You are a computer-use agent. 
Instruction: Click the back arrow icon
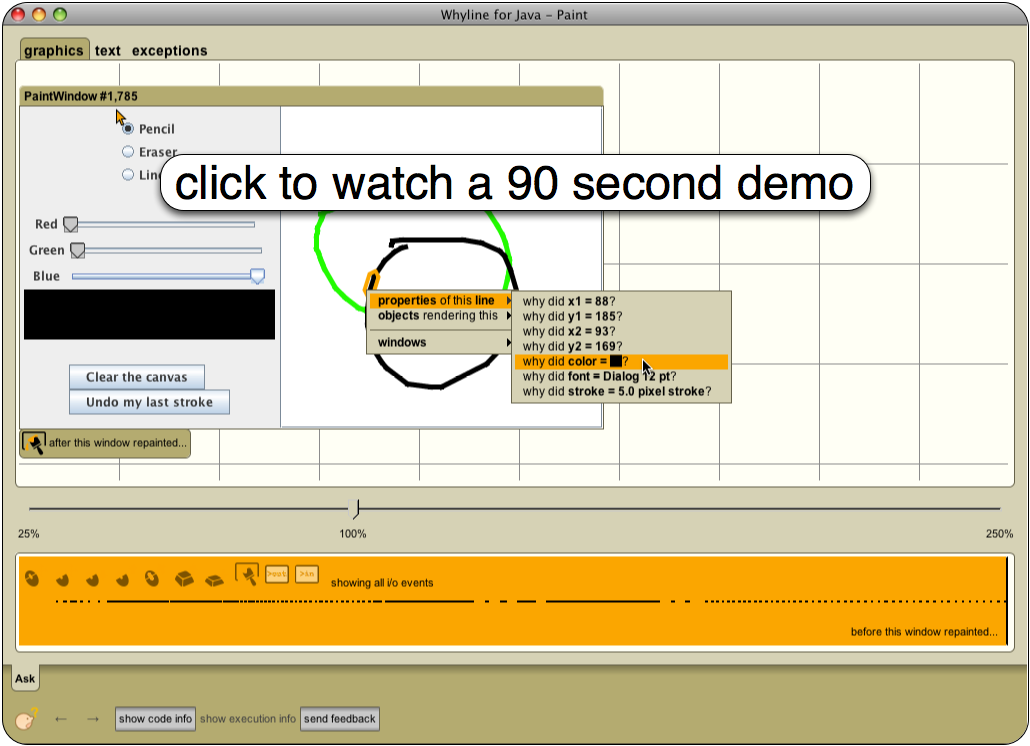pyautogui.click(x=61, y=719)
